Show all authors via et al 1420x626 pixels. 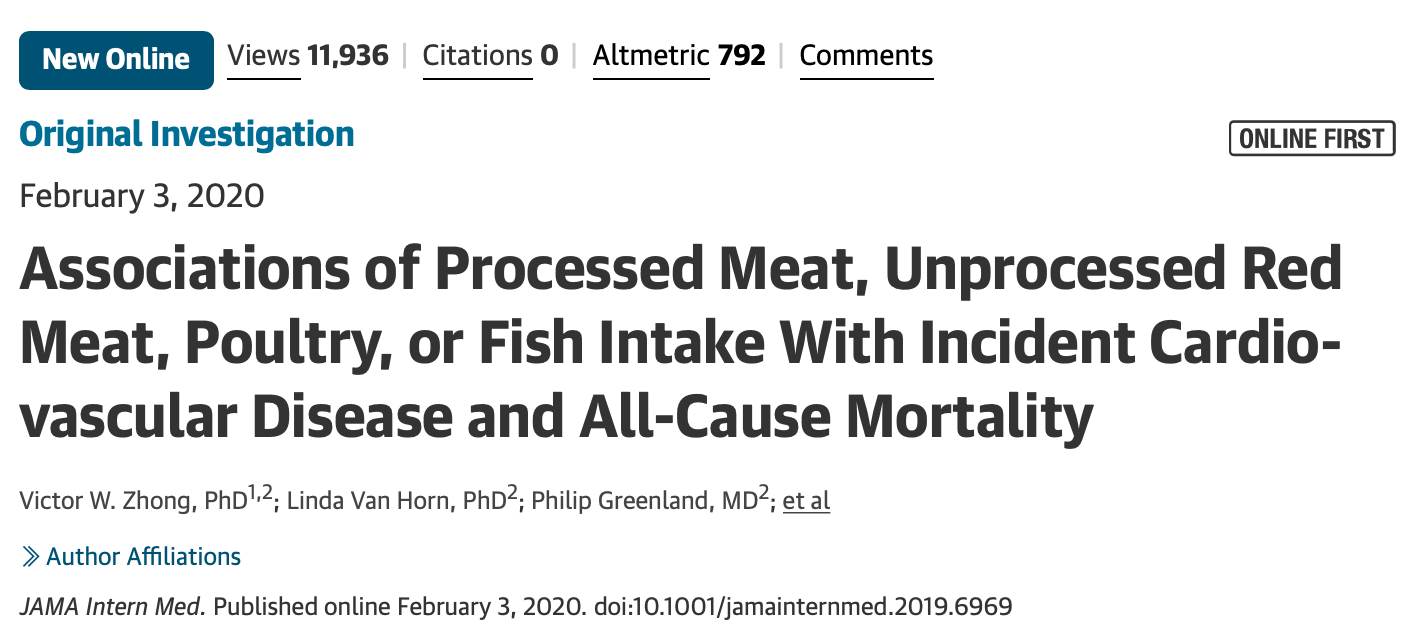tap(806, 500)
